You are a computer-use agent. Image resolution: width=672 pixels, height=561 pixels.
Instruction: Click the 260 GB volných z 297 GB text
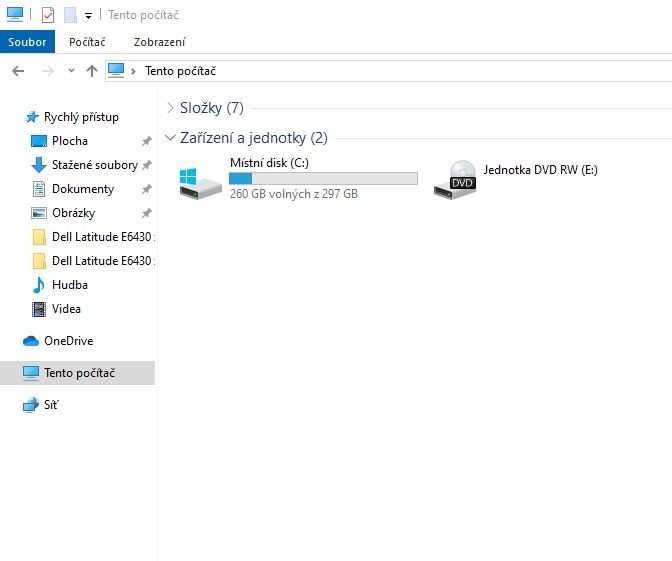tap(294, 194)
